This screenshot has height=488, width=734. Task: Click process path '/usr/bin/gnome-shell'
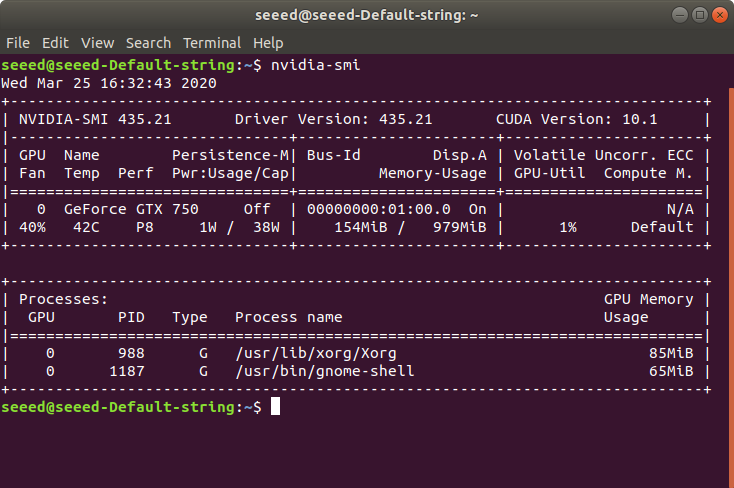click(324, 371)
